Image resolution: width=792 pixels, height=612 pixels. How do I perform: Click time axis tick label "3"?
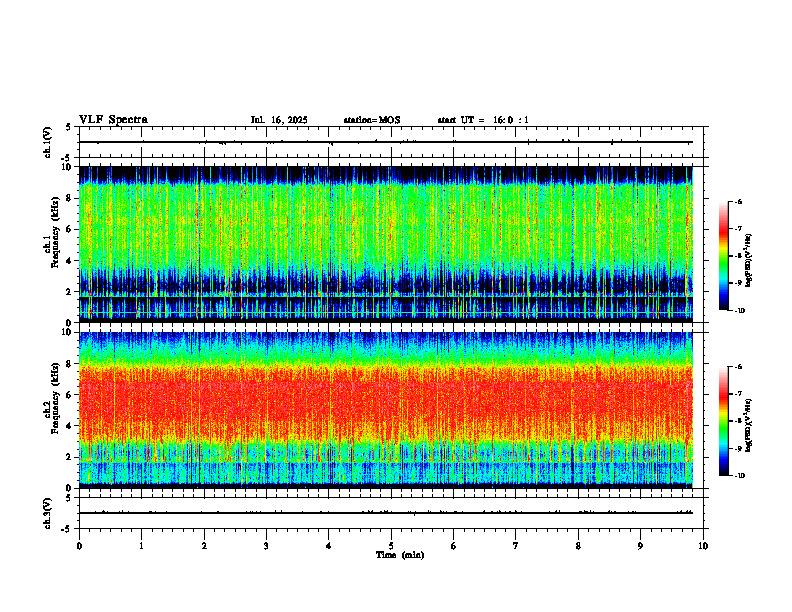(x=266, y=546)
